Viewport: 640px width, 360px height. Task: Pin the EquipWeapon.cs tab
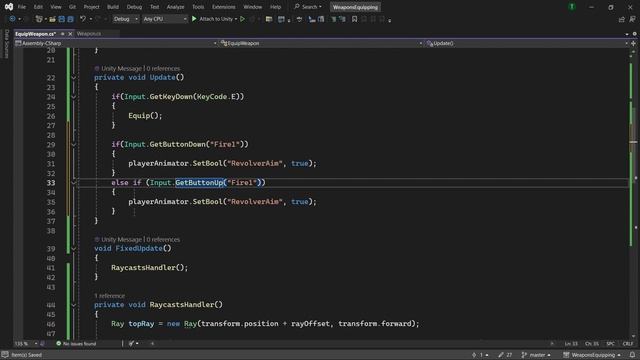coord(62,34)
